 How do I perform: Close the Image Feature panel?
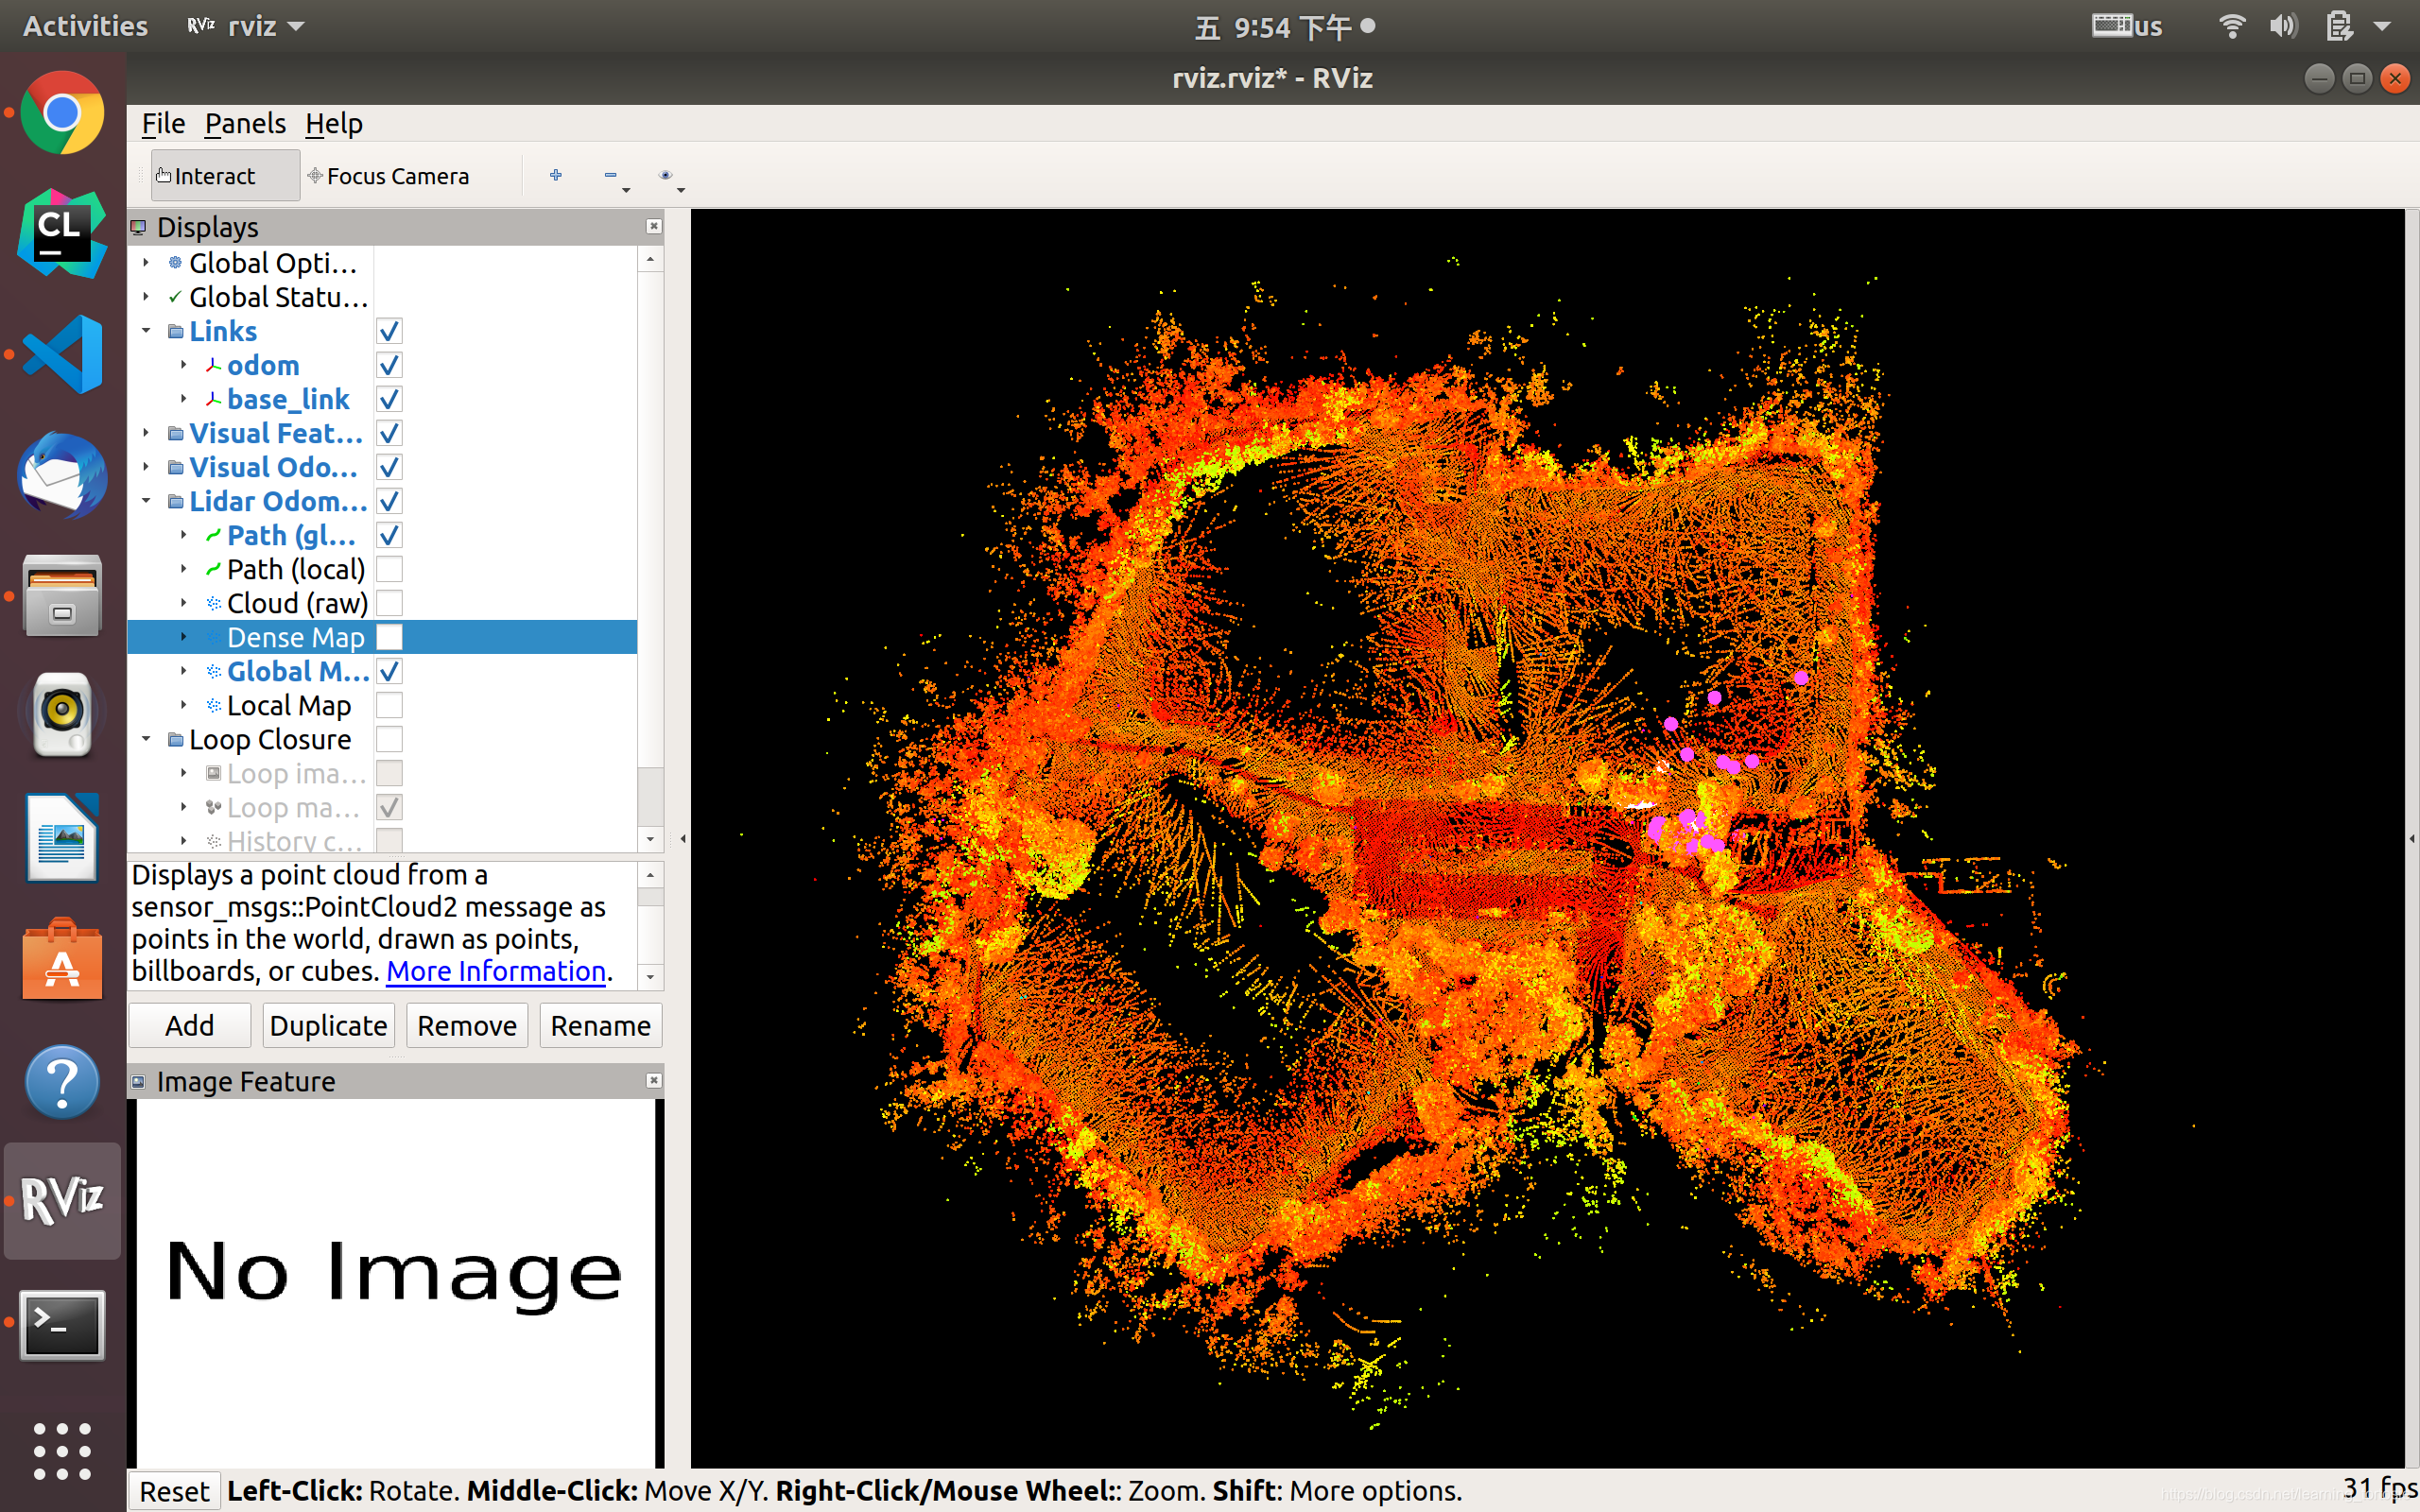(x=654, y=1081)
